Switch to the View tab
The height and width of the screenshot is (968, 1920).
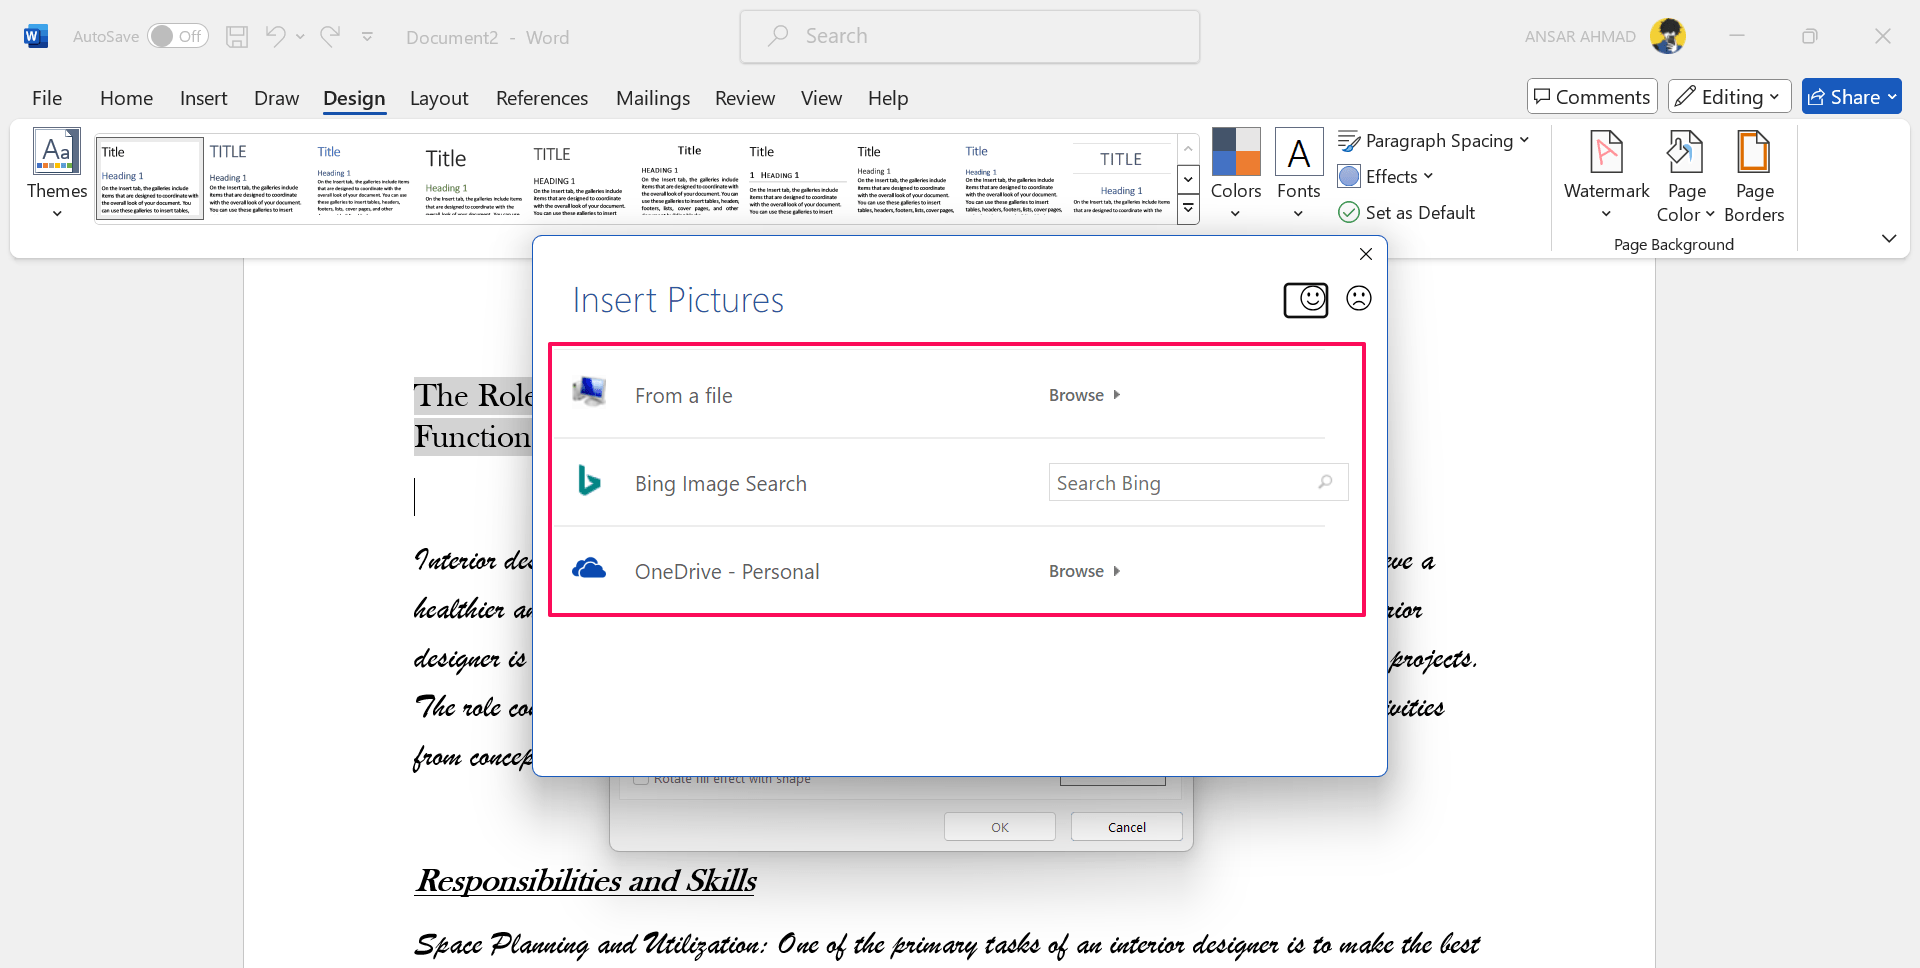(x=821, y=98)
